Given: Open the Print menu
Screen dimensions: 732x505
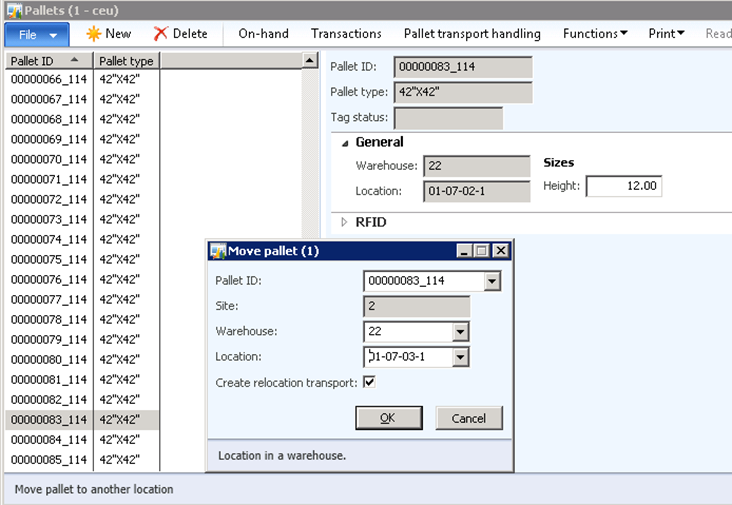Looking at the screenshot, I should pyautogui.click(x=666, y=34).
